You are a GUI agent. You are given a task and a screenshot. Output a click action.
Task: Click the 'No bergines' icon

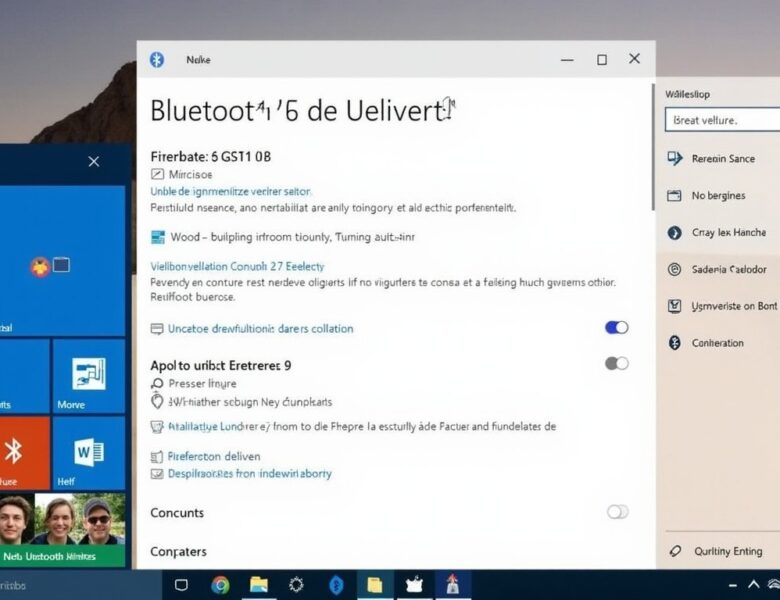point(674,196)
